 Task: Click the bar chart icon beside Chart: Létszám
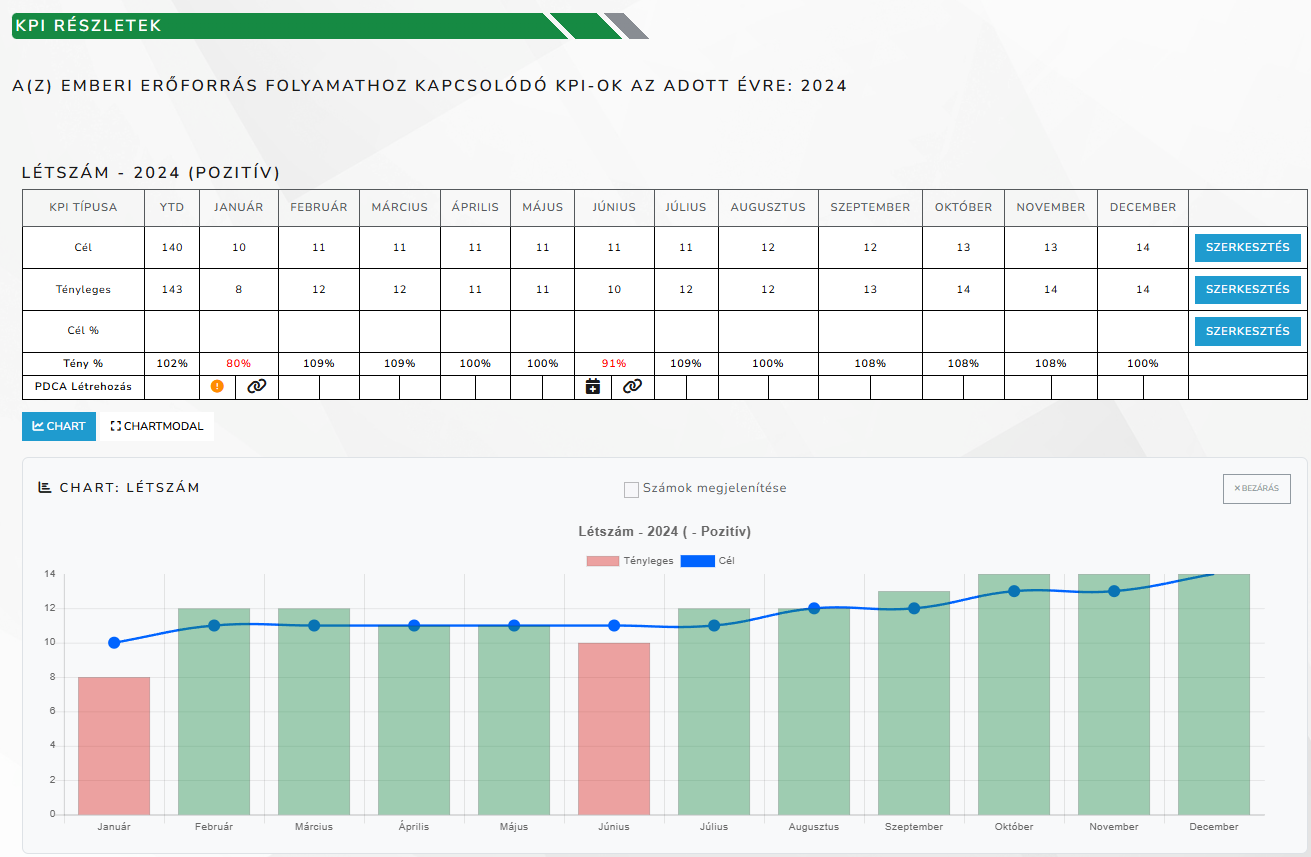[45, 488]
